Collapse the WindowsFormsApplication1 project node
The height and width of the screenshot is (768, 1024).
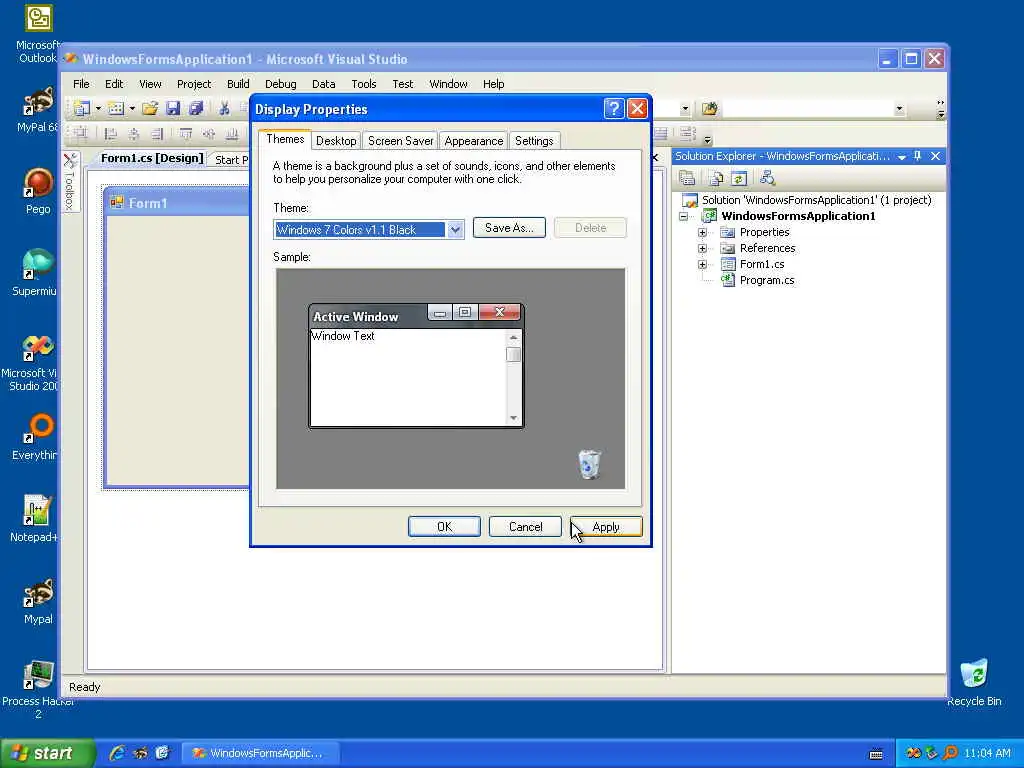tap(683, 216)
